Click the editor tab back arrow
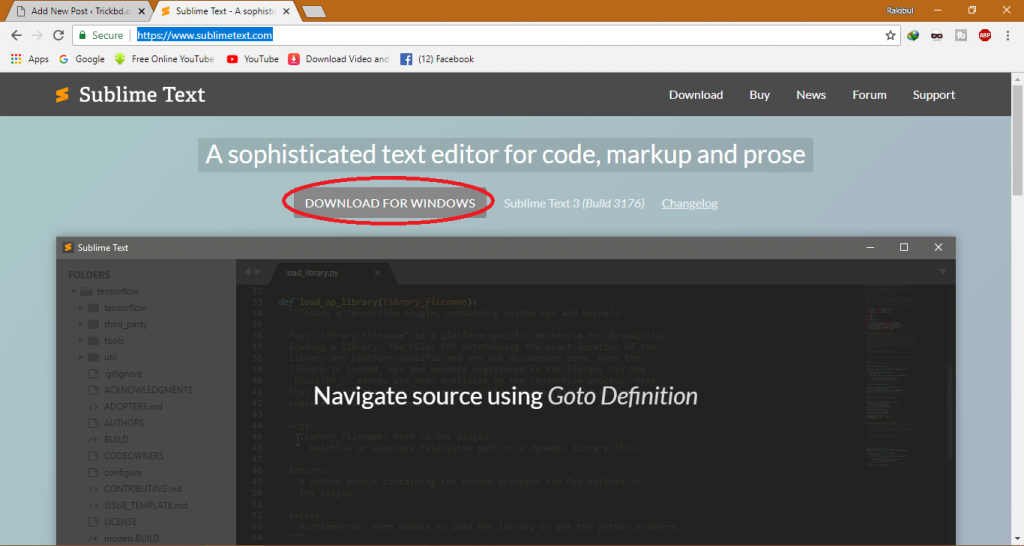The width and height of the screenshot is (1024, 546). [x=248, y=272]
